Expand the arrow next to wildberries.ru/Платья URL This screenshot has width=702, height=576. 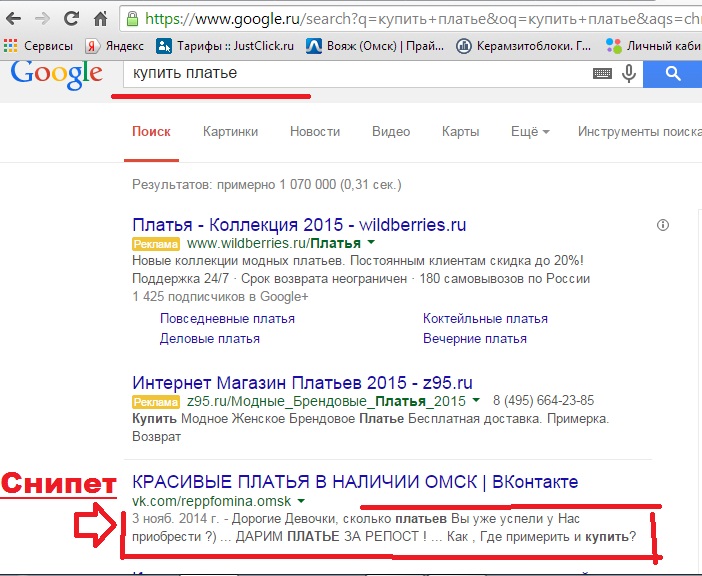tap(371, 243)
